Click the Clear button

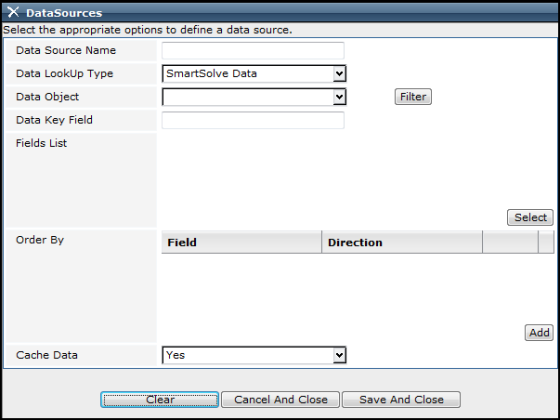point(160,399)
